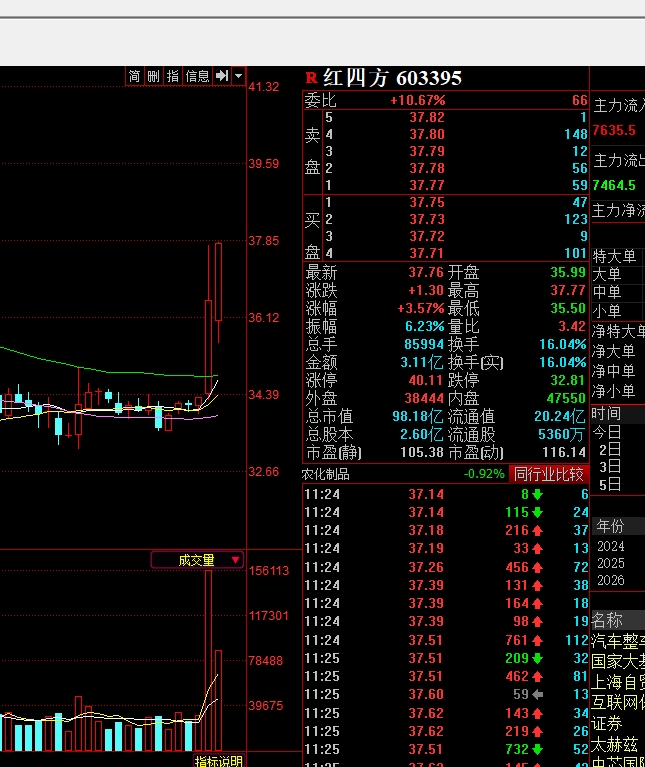Select tick row 37.26 with volume 456
Screen dimensions: 645x767
pyautogui.click(x=445, y=567)
